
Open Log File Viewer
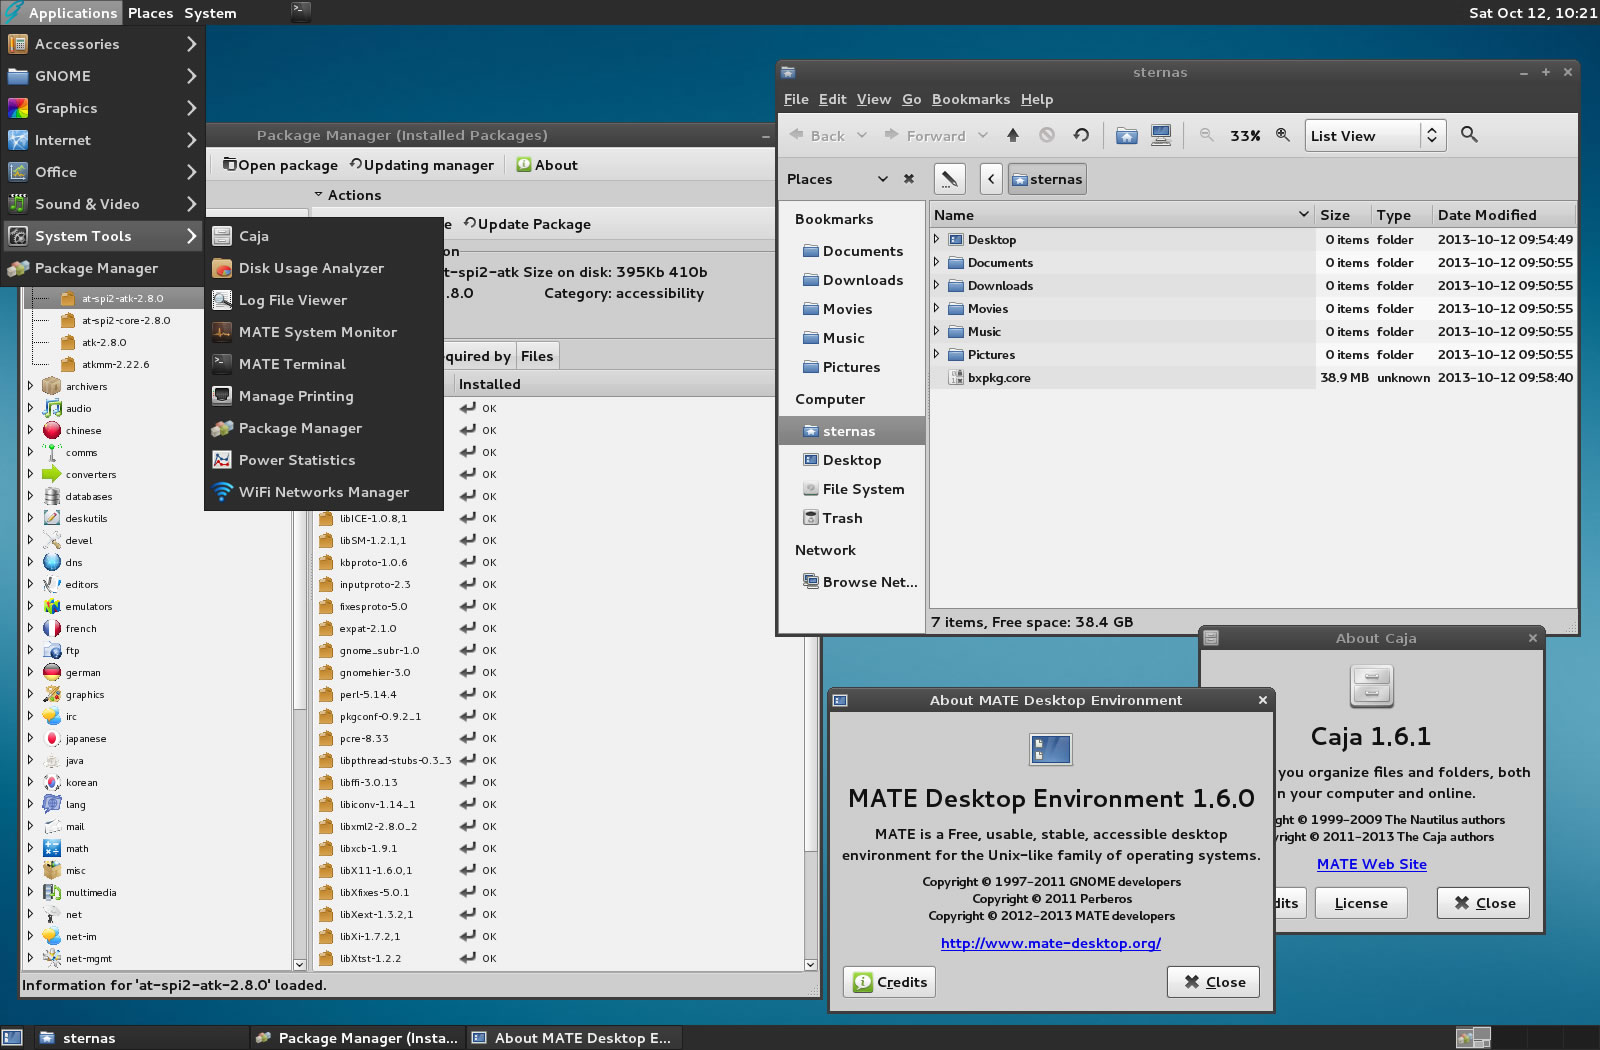[x=324, y=300]
